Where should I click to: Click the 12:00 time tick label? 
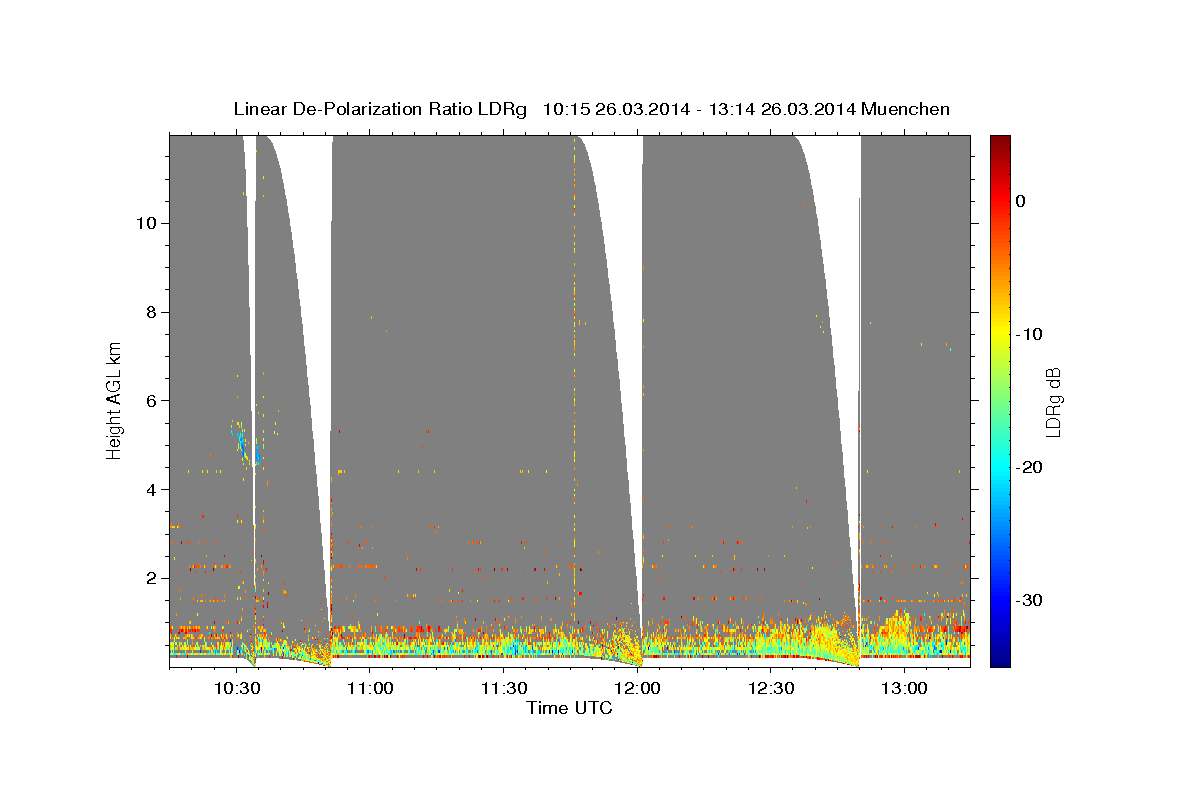(x=638, y=688)
